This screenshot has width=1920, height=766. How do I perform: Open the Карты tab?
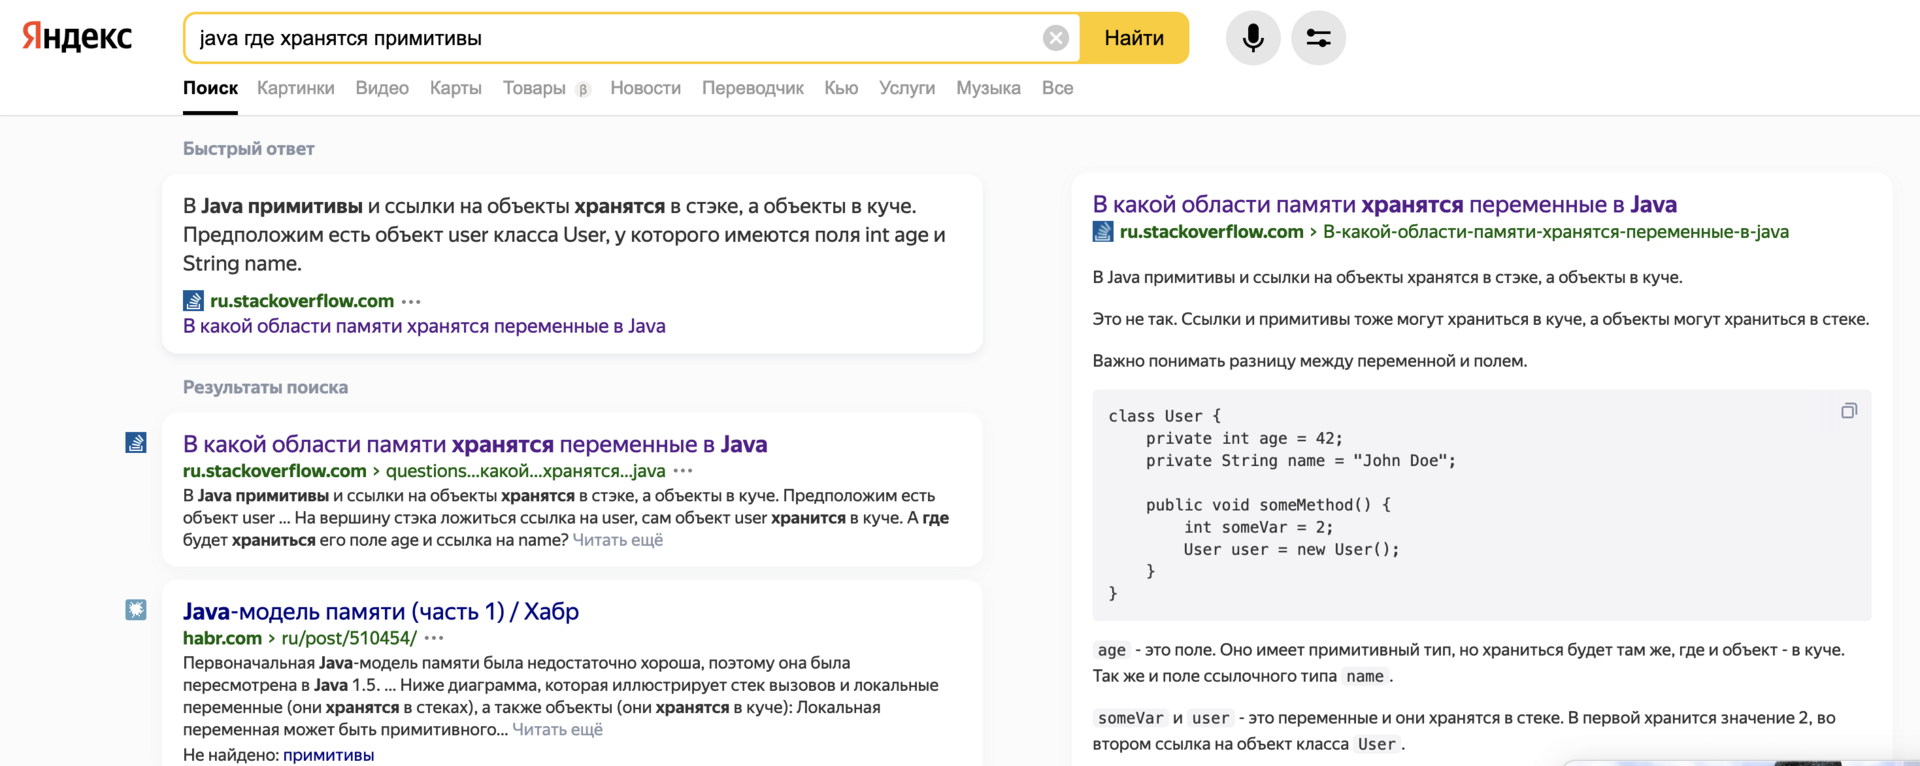click(456, 88)
